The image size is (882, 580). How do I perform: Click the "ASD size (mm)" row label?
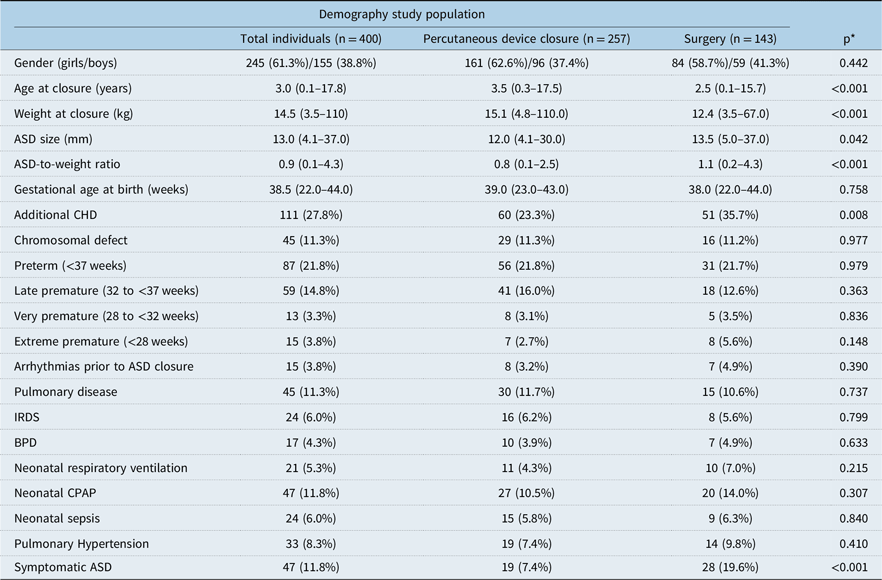52,139
